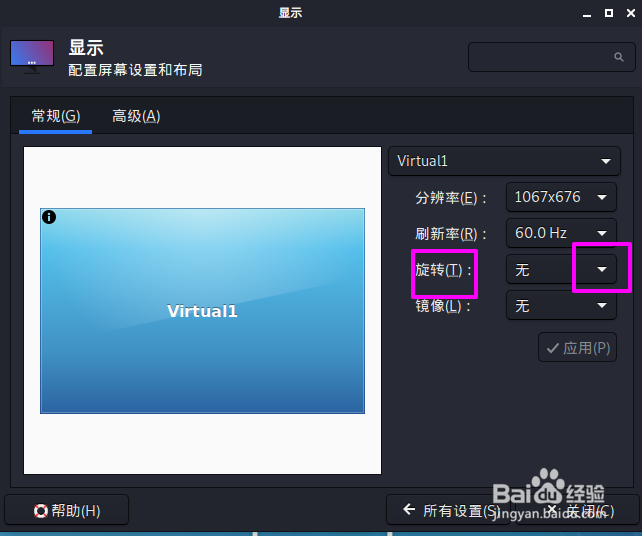642x536 pixels.
Task: Click the info icon on Virtual1 preview
Action: 49,217
